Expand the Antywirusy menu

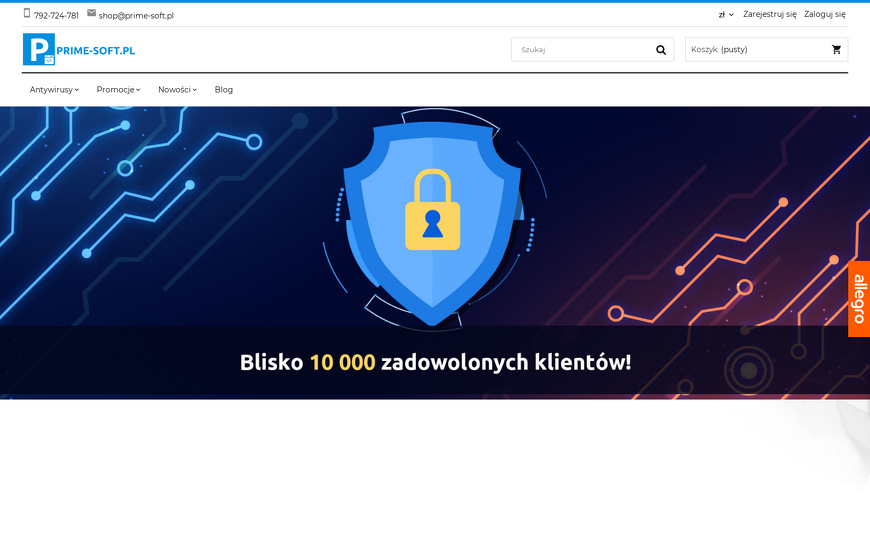click(54, 89)
